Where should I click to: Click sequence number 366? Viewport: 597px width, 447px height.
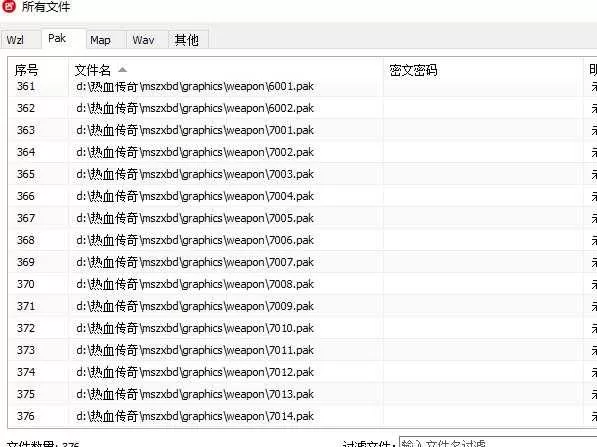point(26,196)
